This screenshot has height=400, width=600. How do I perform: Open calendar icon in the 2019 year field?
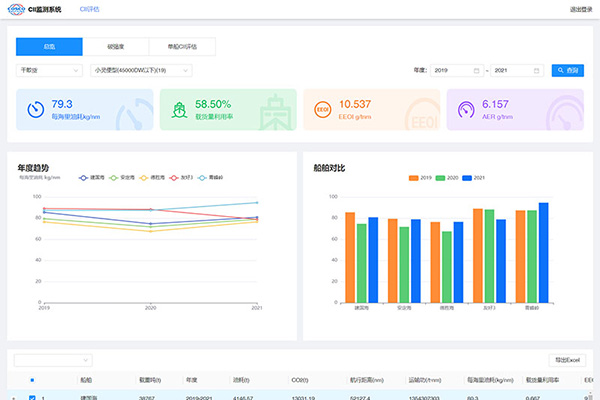(x=476, y=70)
